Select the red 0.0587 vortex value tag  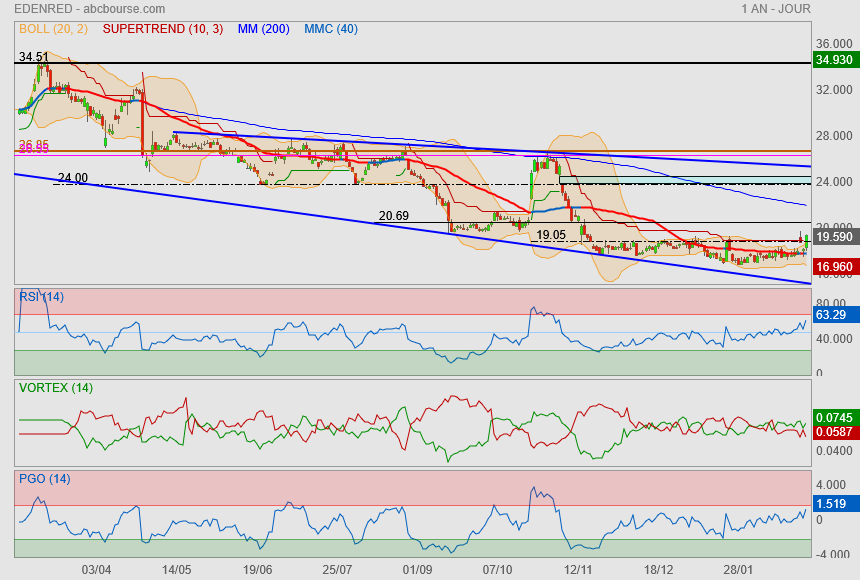tap(834, 432)
